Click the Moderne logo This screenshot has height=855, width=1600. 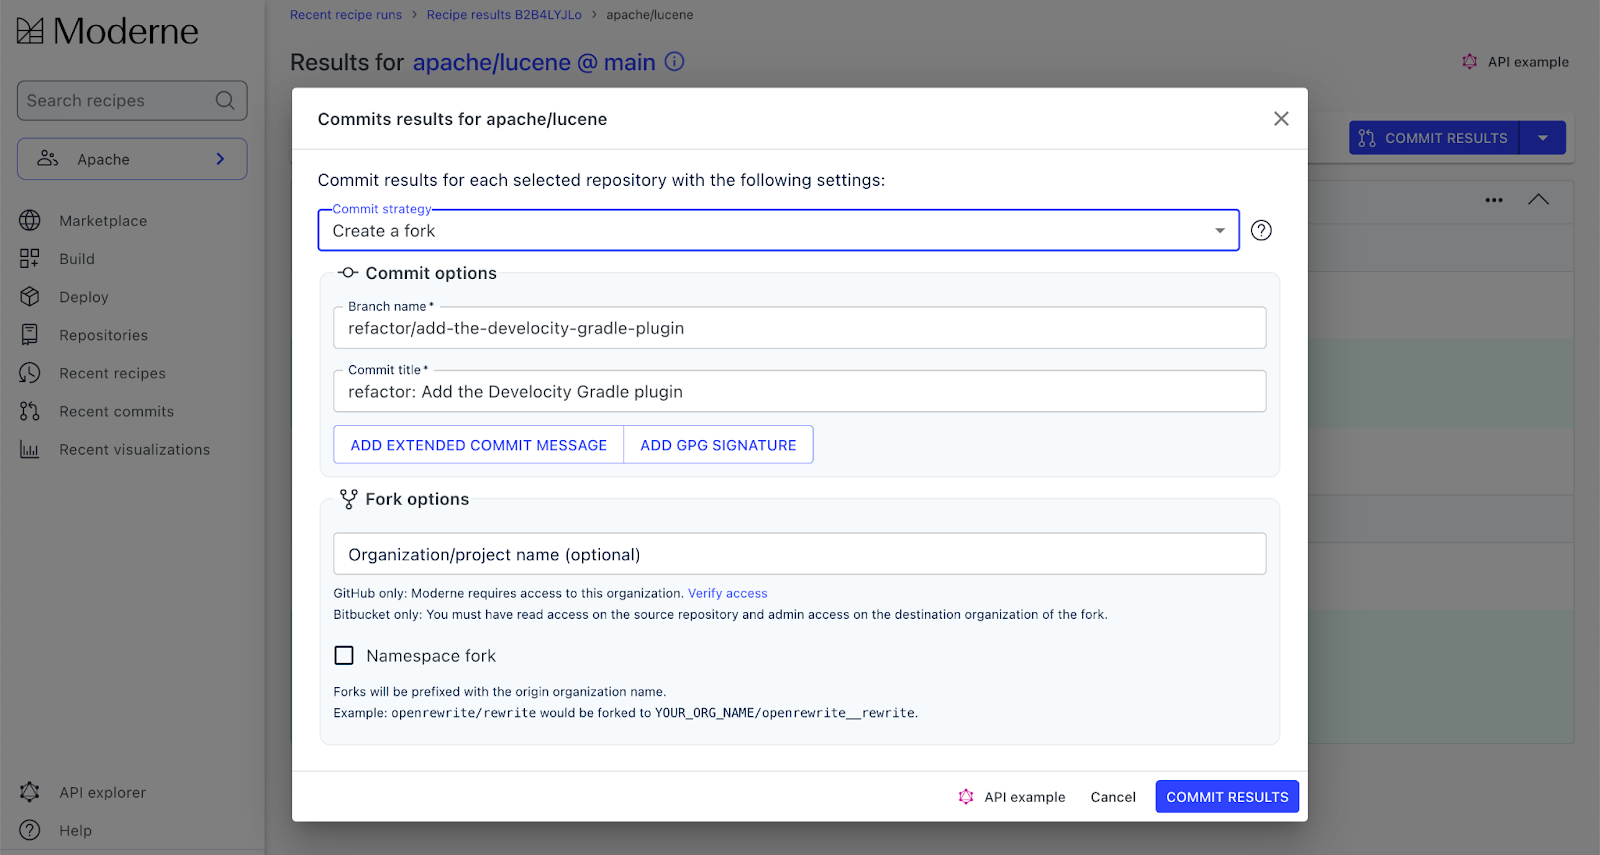click(108, 31)
